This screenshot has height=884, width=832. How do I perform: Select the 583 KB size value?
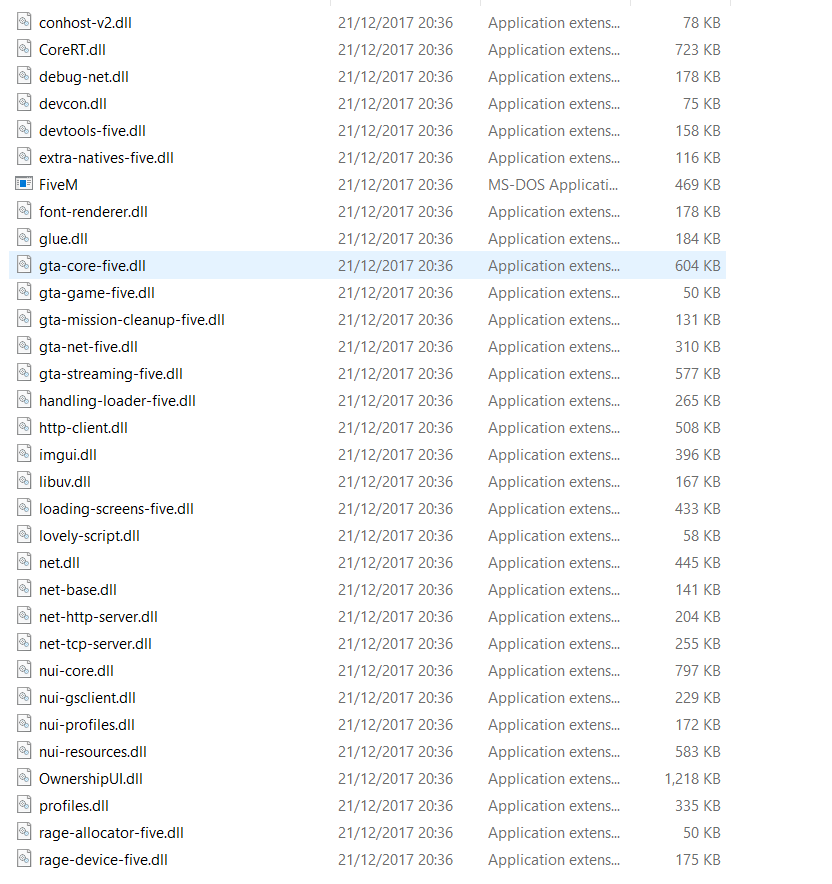pos(698,752)
